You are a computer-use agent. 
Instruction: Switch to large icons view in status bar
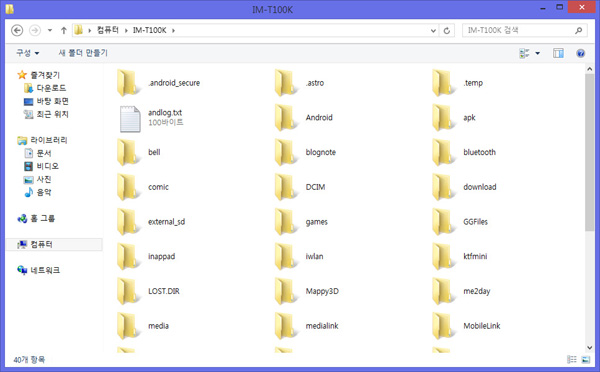(585, 359)
